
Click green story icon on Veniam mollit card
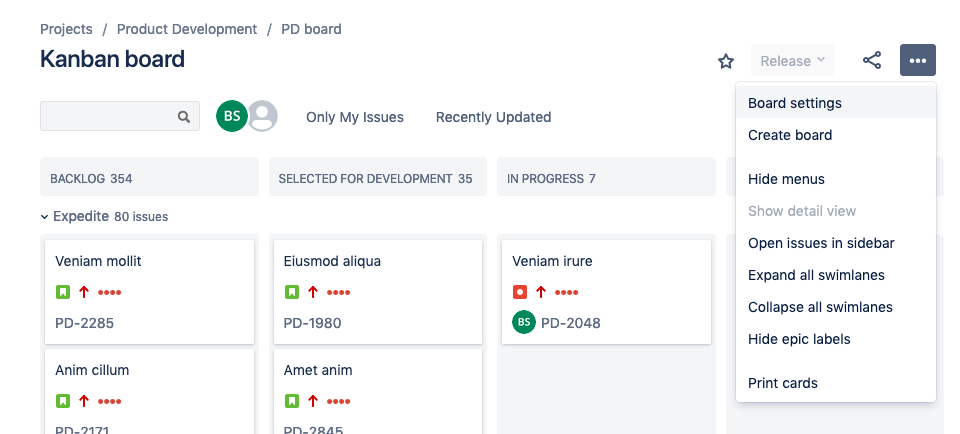(63, 292)
